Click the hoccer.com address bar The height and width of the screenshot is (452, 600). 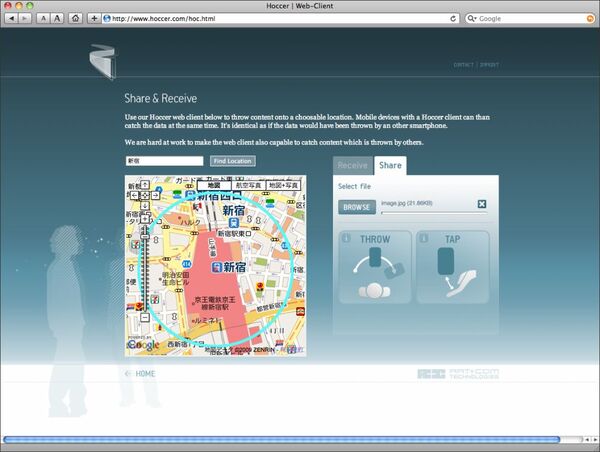coord(279,18)
